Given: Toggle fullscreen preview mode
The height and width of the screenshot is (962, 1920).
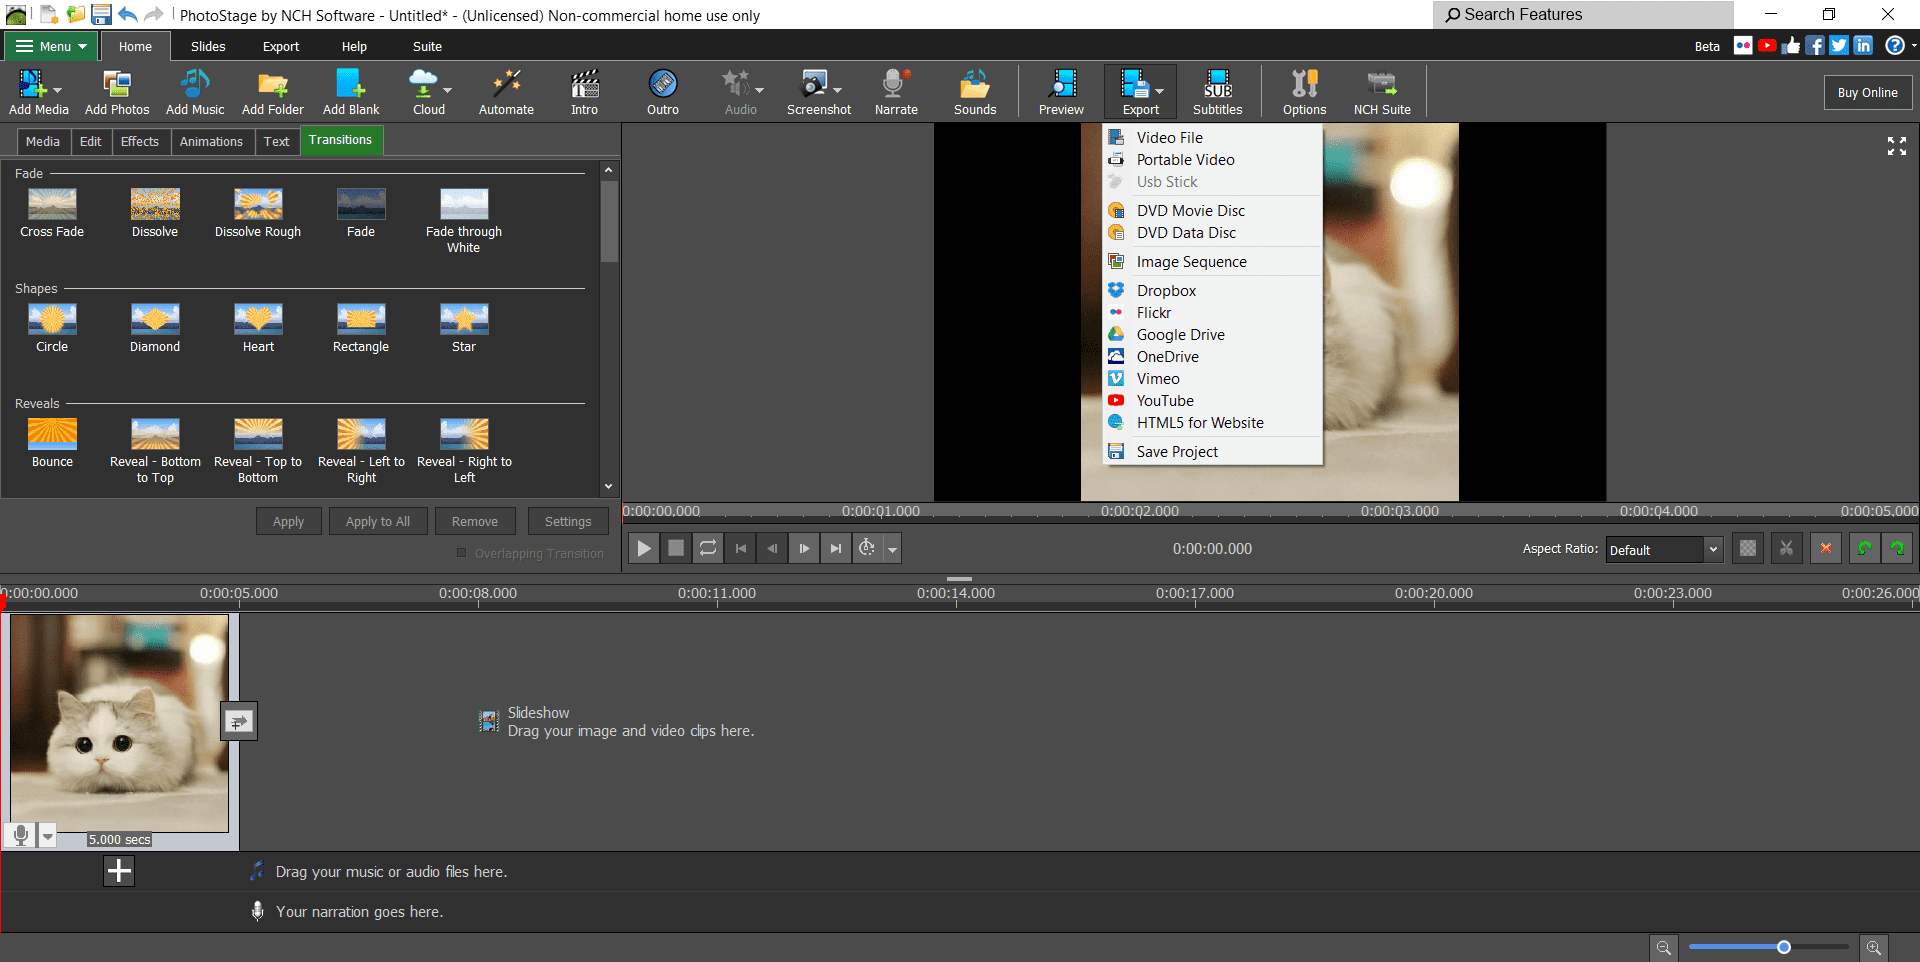Looking at the screenshot, I should [x=1896, y=146].
